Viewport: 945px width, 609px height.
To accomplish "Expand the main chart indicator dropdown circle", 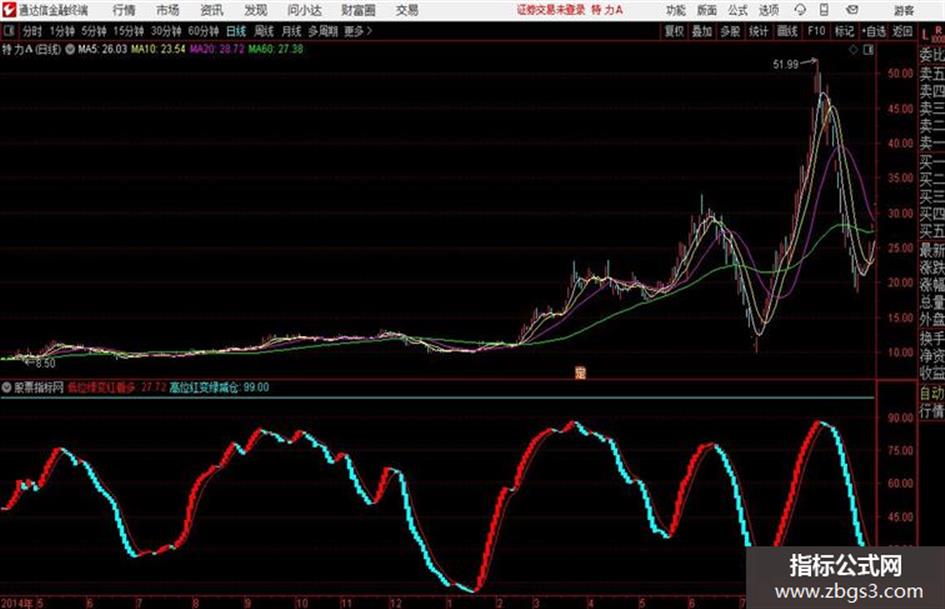I will [69, 49].
